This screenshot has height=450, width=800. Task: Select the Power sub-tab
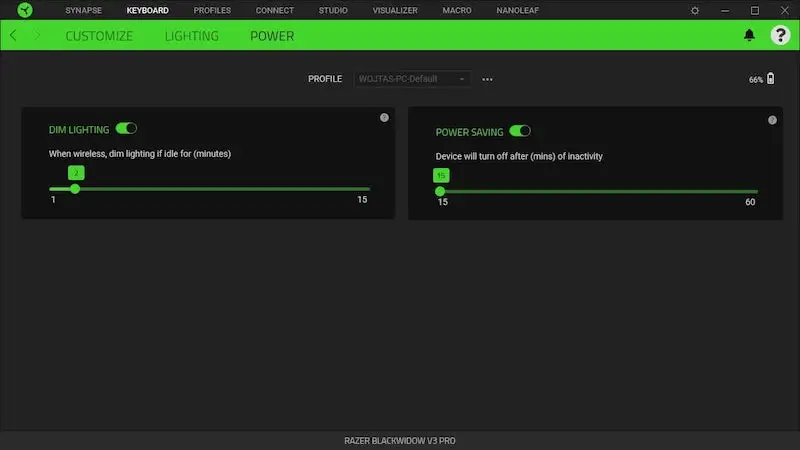point(272,36)
